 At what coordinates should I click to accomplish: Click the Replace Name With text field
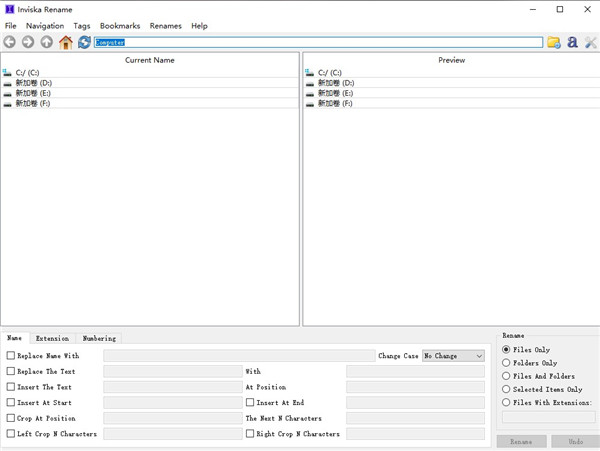pos(239,356)
